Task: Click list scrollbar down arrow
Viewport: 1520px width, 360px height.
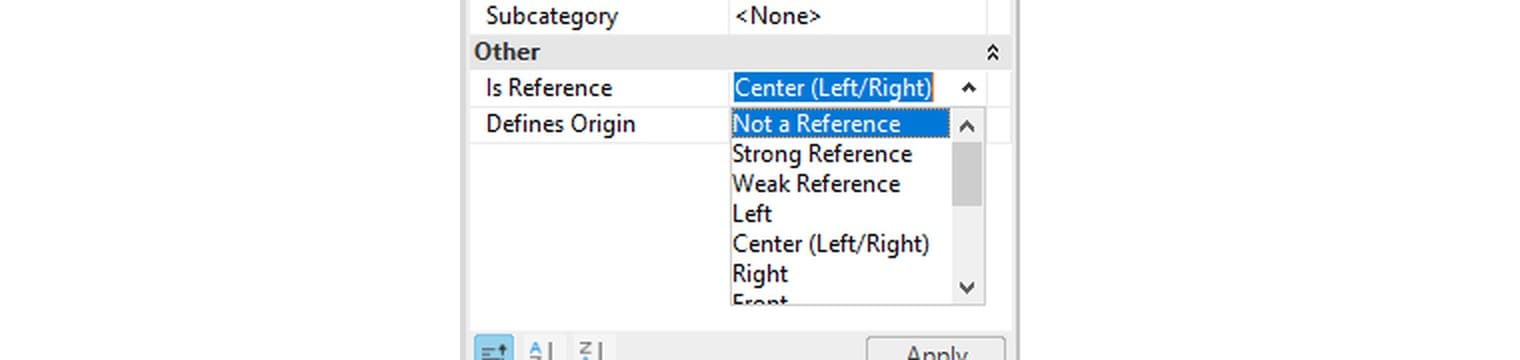Action: [x=966, y=288]
